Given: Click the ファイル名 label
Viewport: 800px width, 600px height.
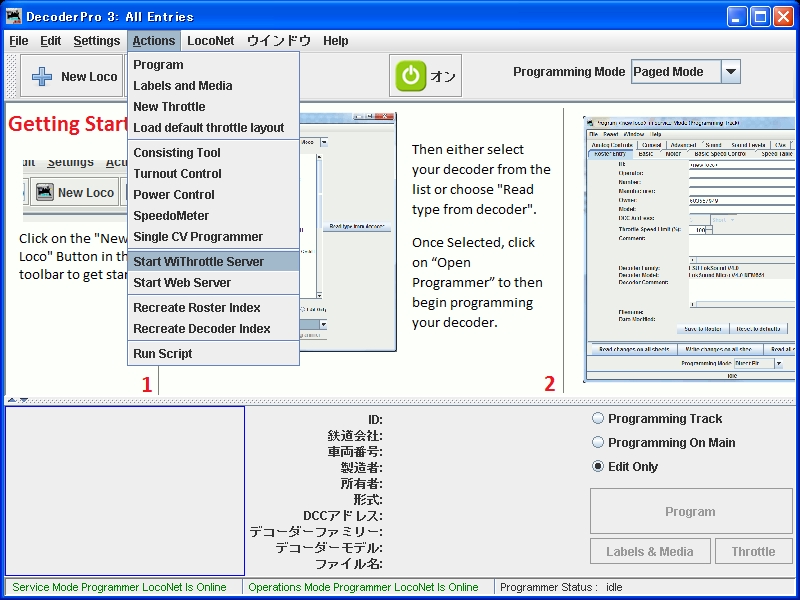Looking at the screenshot, I should coord(348,564).
